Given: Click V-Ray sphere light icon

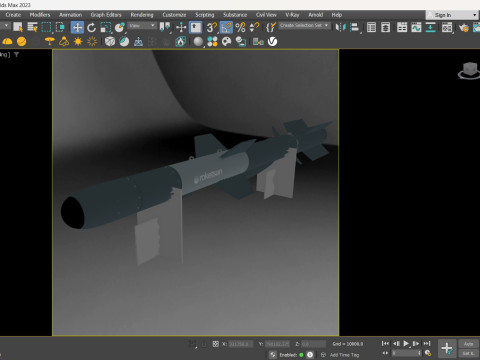Looking at the screenshot, I should tap(22, 41).
